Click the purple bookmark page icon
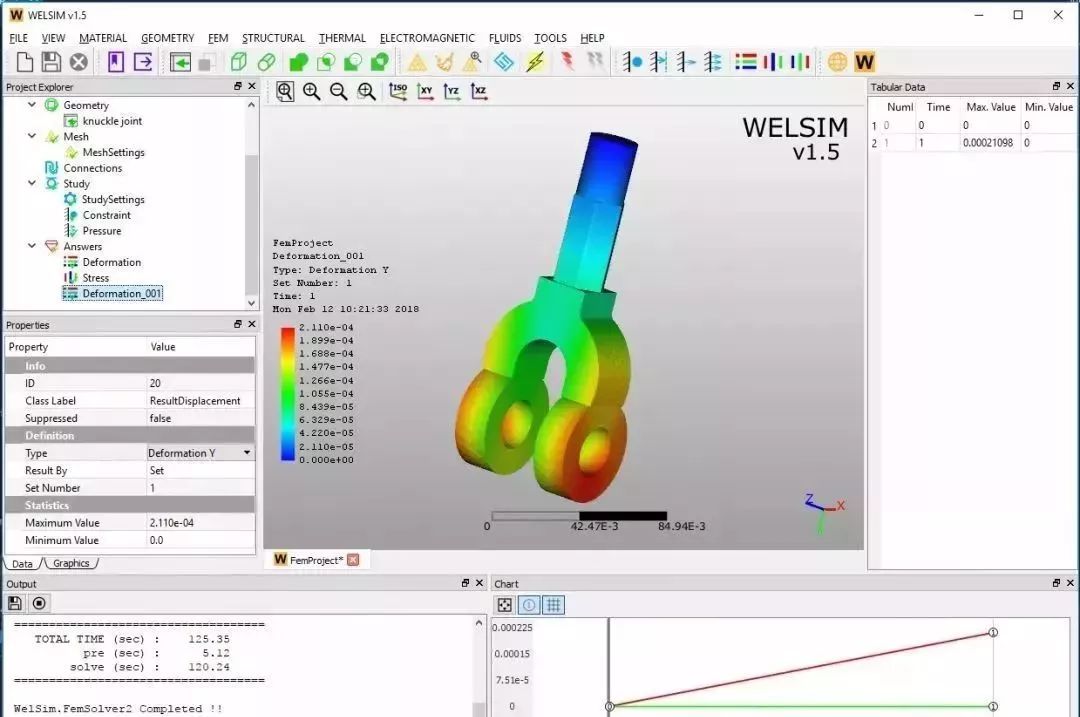 click(x=116, y=62)
